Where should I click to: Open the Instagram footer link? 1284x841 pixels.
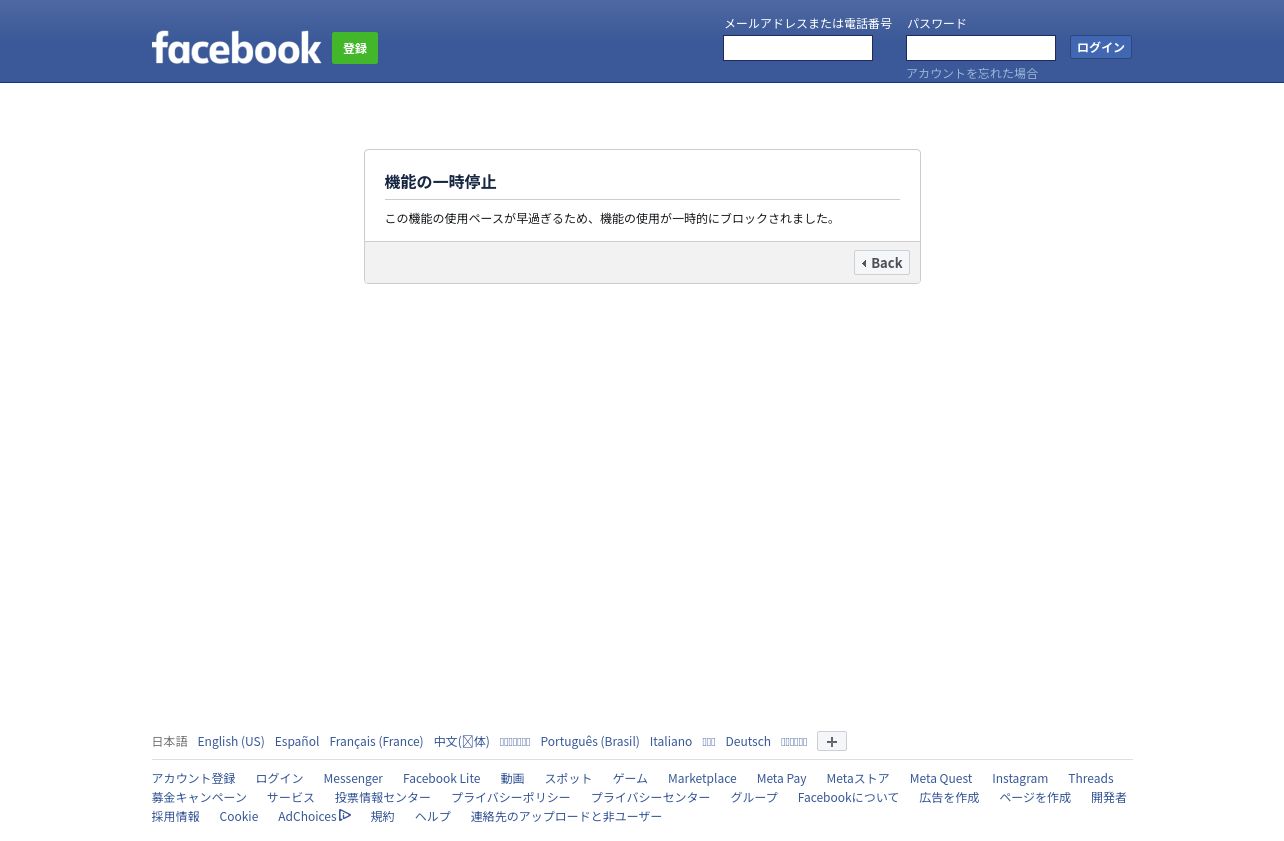pos(1020,779)
